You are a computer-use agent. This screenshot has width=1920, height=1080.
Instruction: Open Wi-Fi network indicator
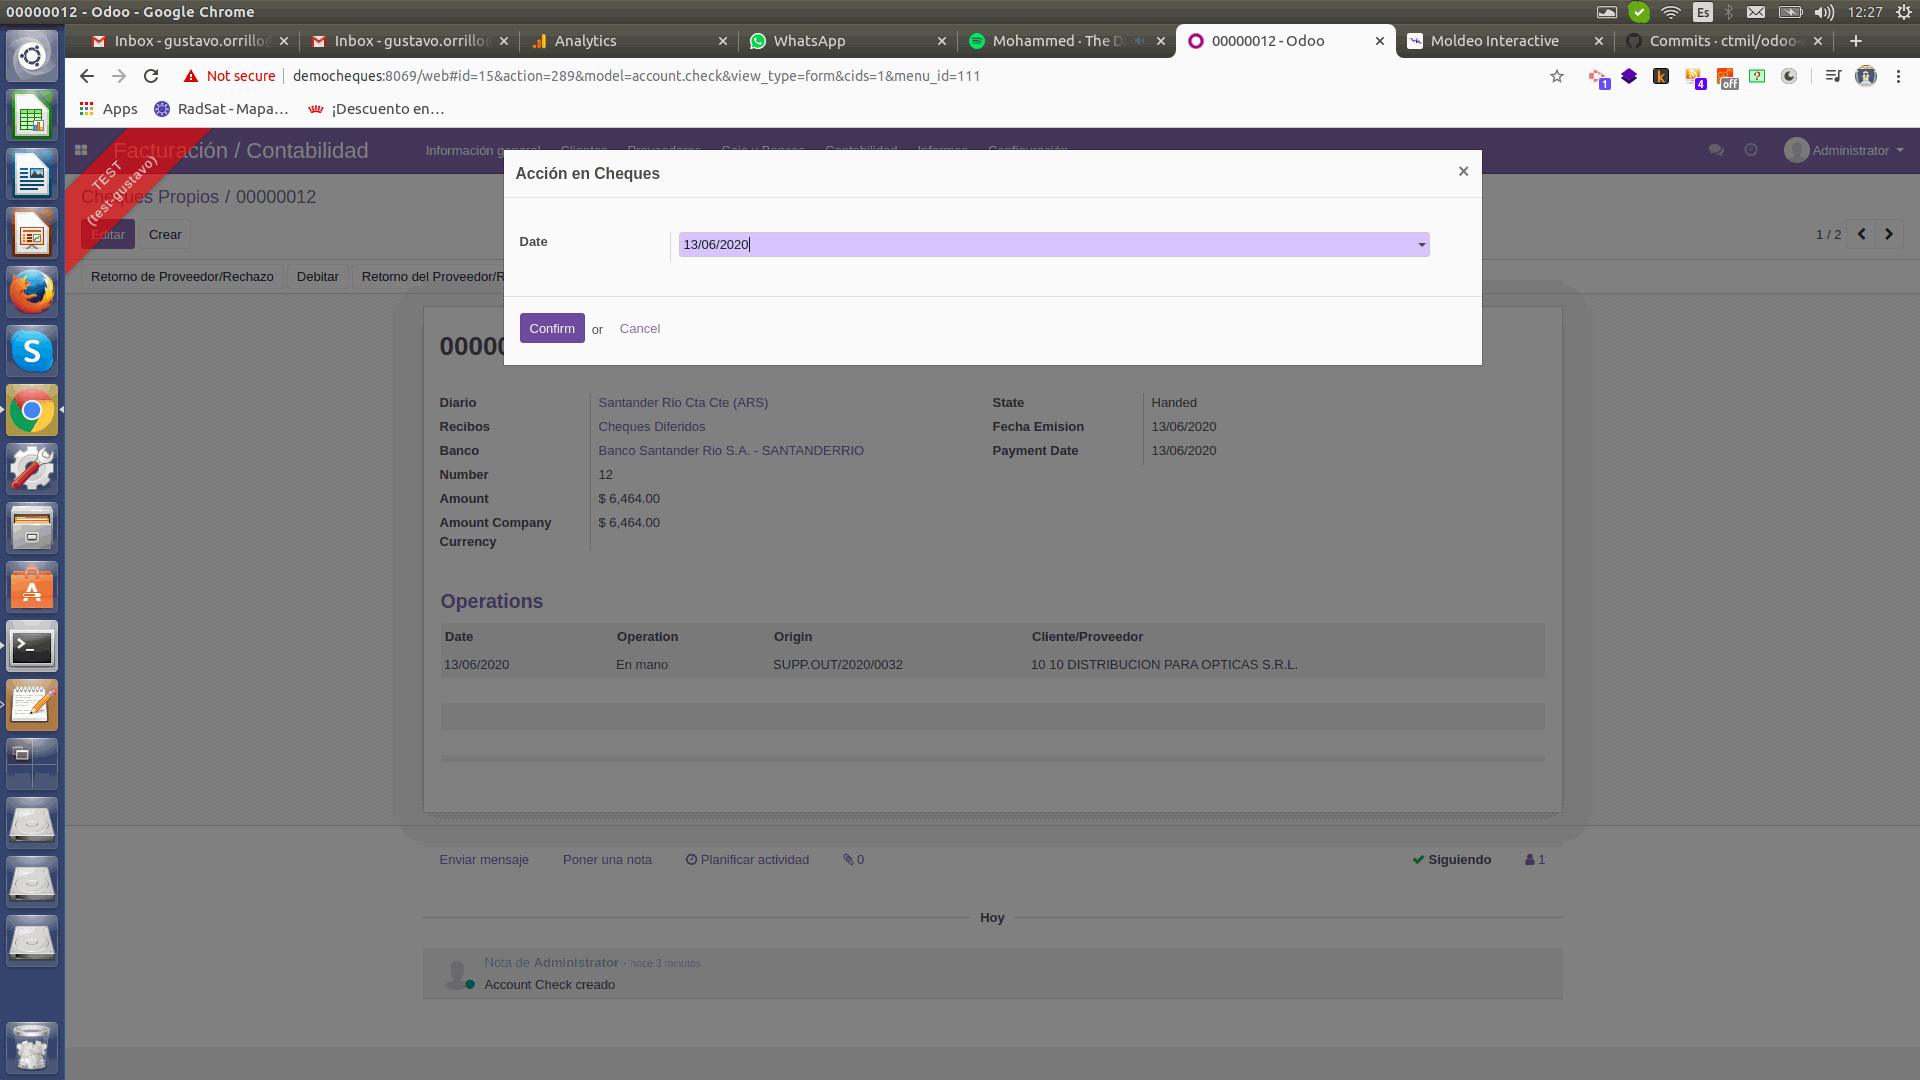(x=1670, y=12)
